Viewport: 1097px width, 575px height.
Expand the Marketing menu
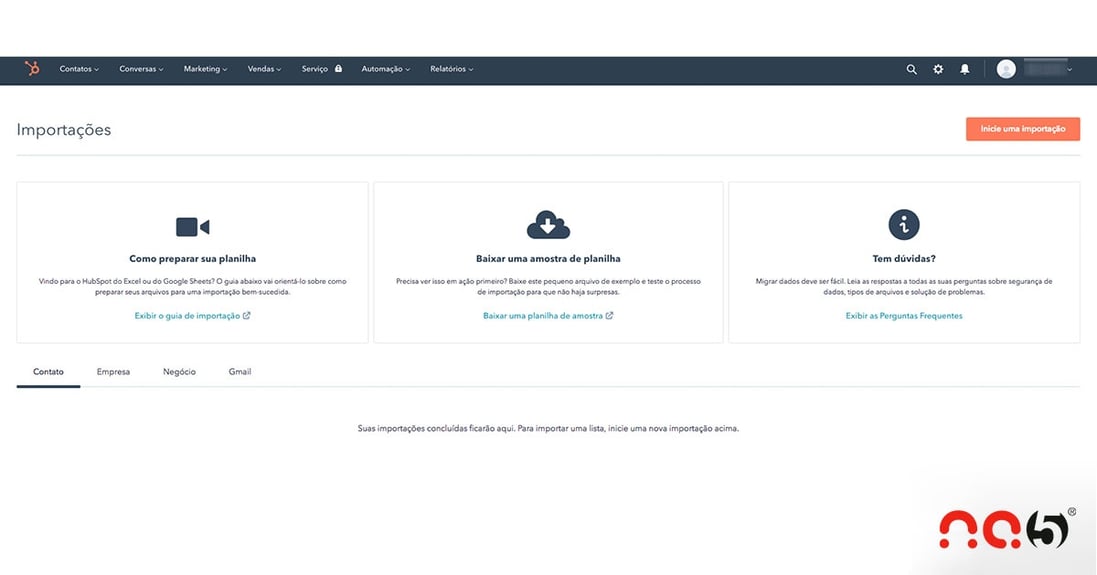click(x=206, y=69)
